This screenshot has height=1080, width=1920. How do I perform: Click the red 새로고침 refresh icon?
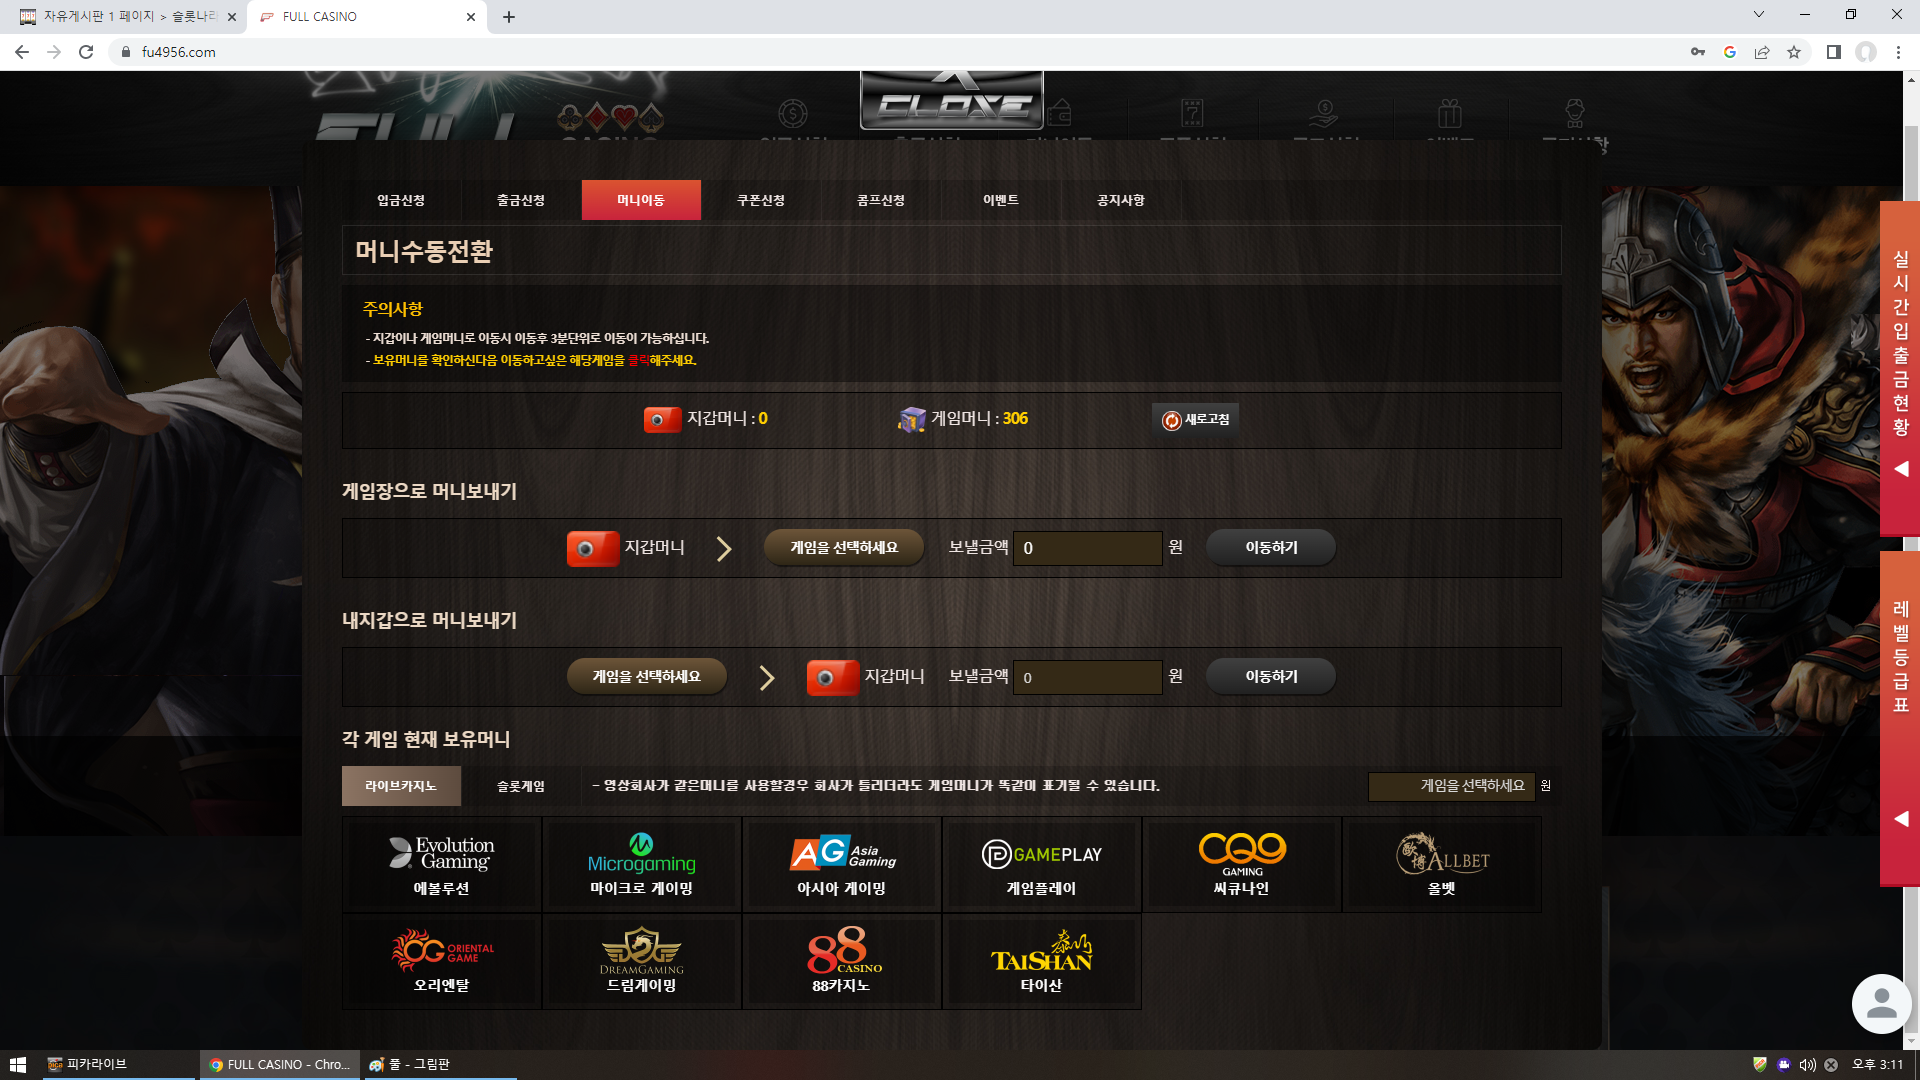coord(1171,420)
